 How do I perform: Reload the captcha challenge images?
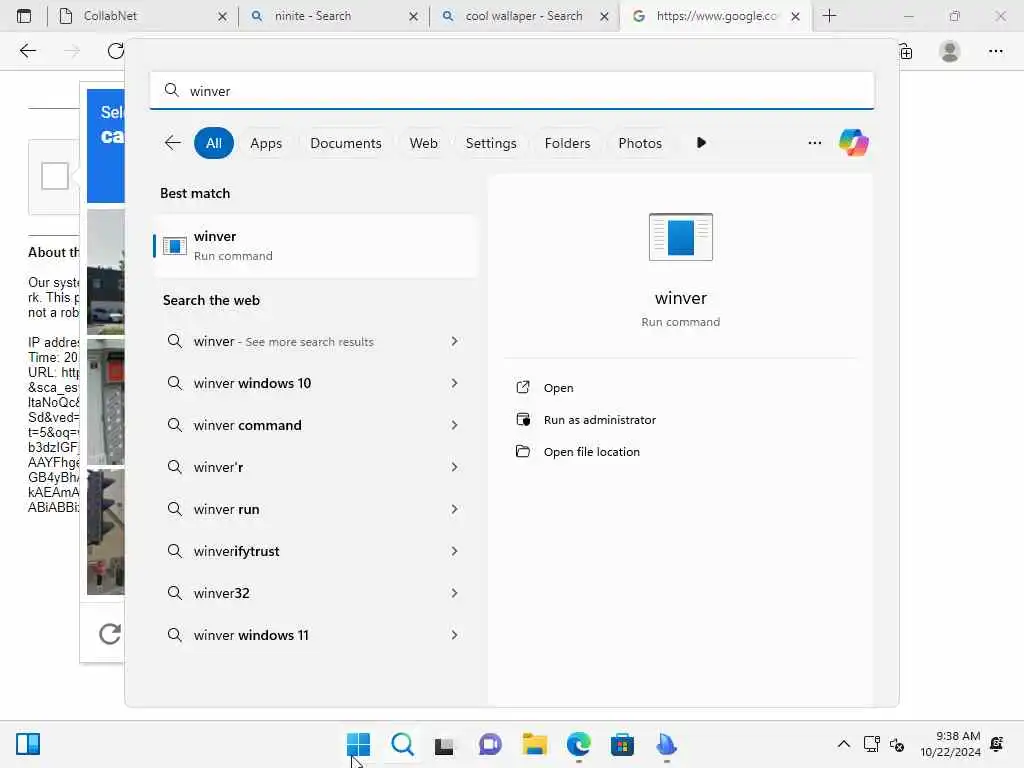(110, 633)
